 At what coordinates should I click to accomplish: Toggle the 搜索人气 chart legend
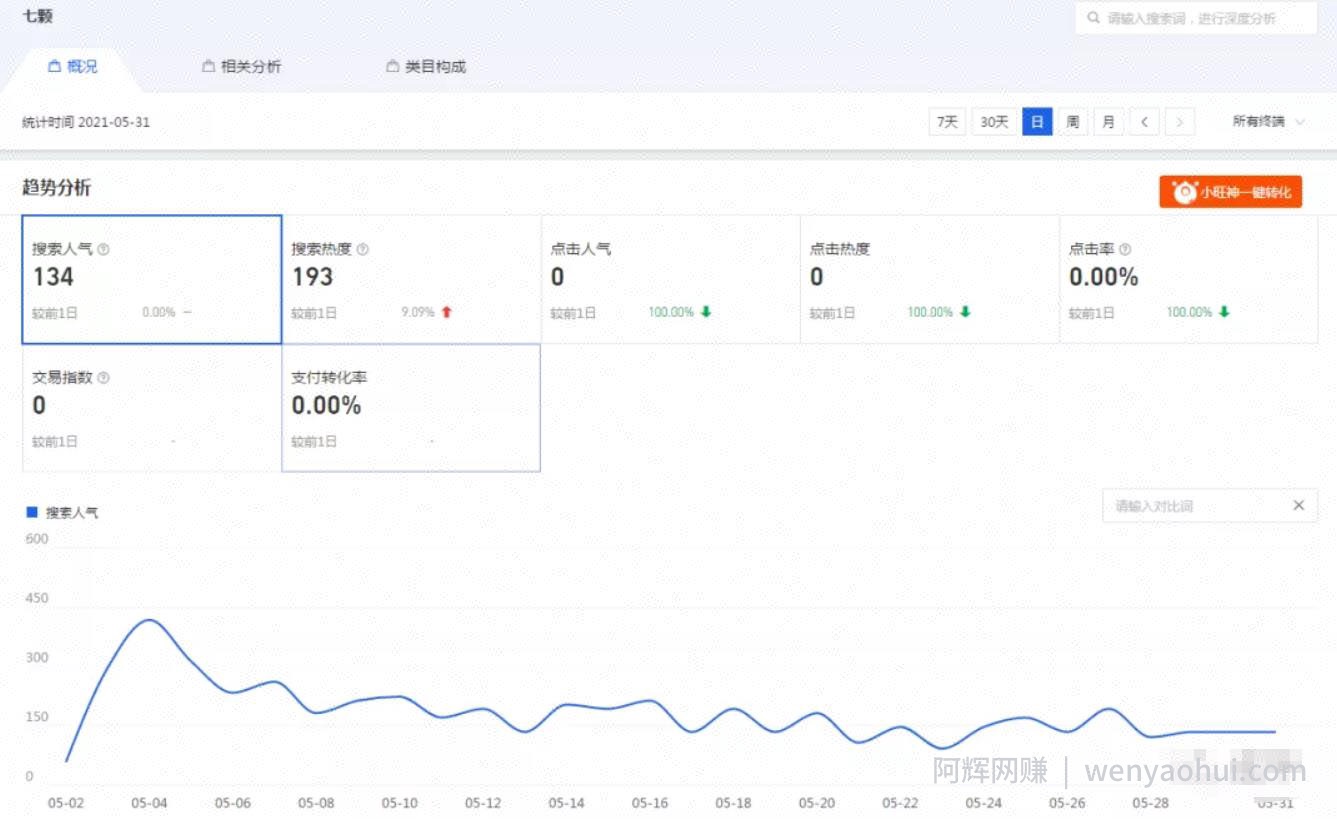point(62,512)
